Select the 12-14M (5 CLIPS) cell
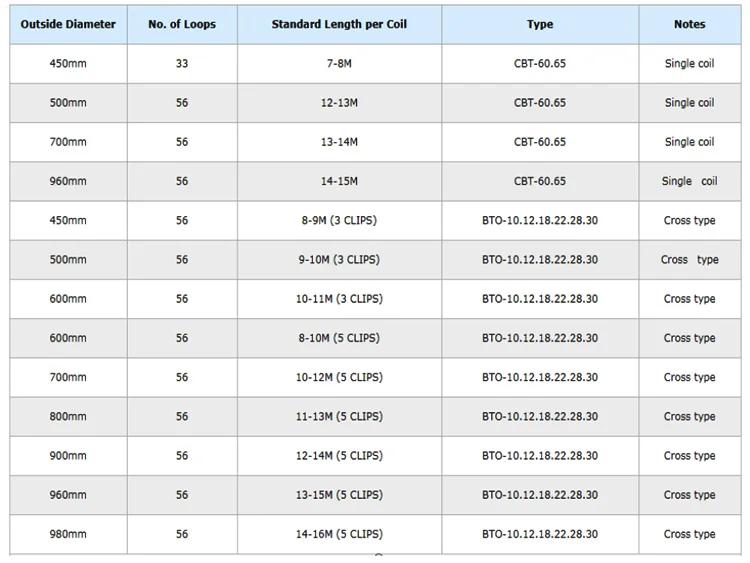Screen dimensions: 750x563 (339, 456)
